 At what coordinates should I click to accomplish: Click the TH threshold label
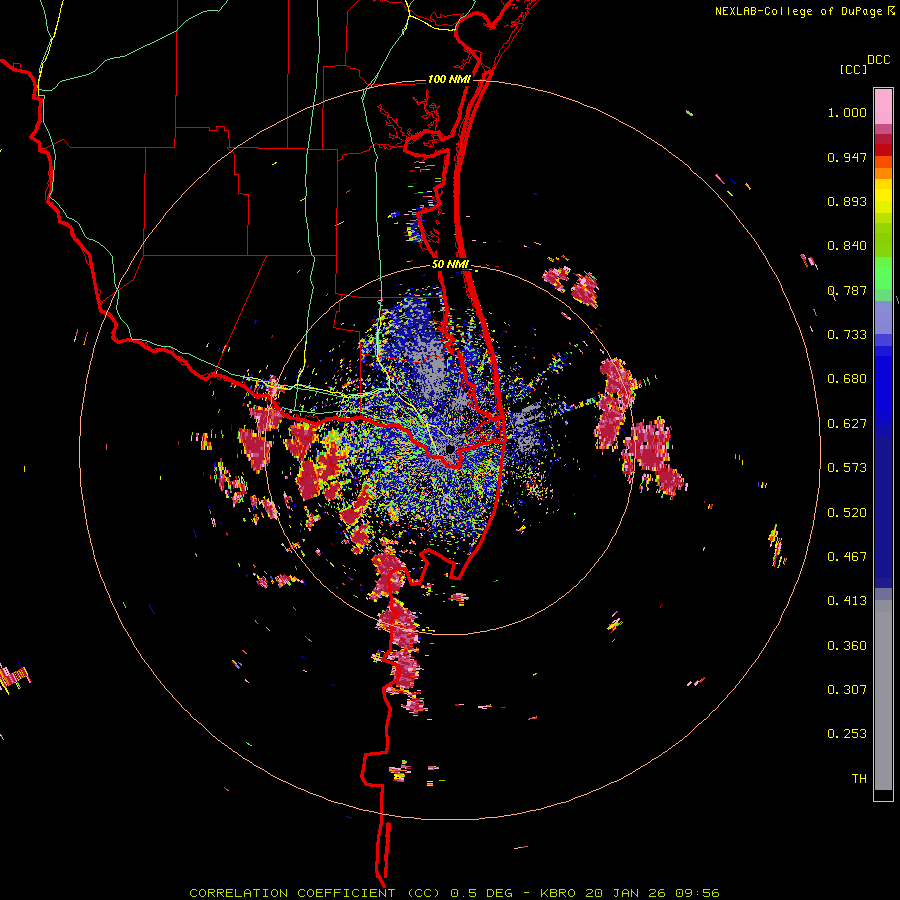[859, 778]
